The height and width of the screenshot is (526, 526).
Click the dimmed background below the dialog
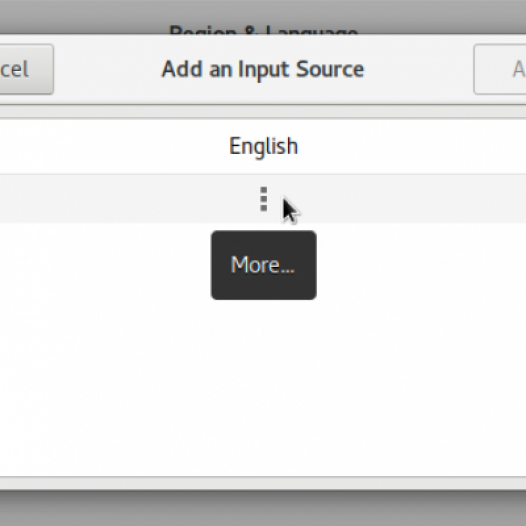tap(263, 508)
